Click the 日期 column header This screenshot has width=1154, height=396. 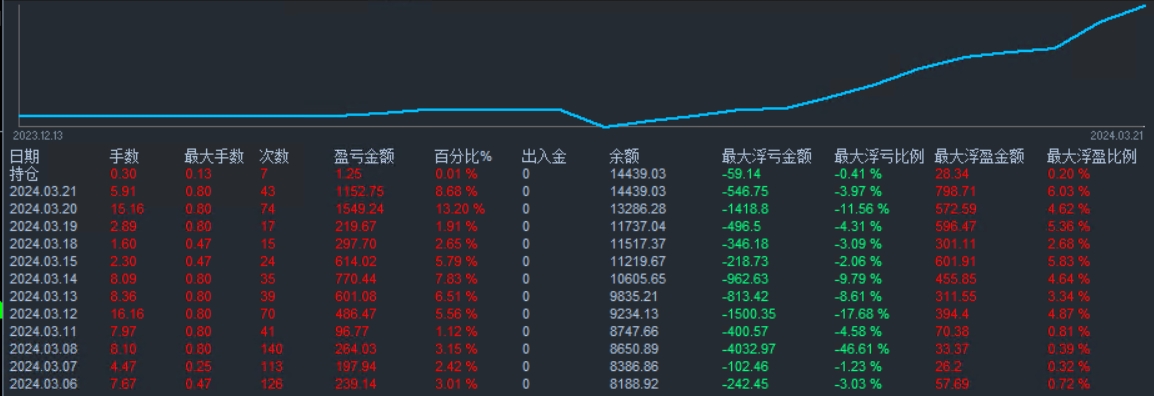click(24, 156)
